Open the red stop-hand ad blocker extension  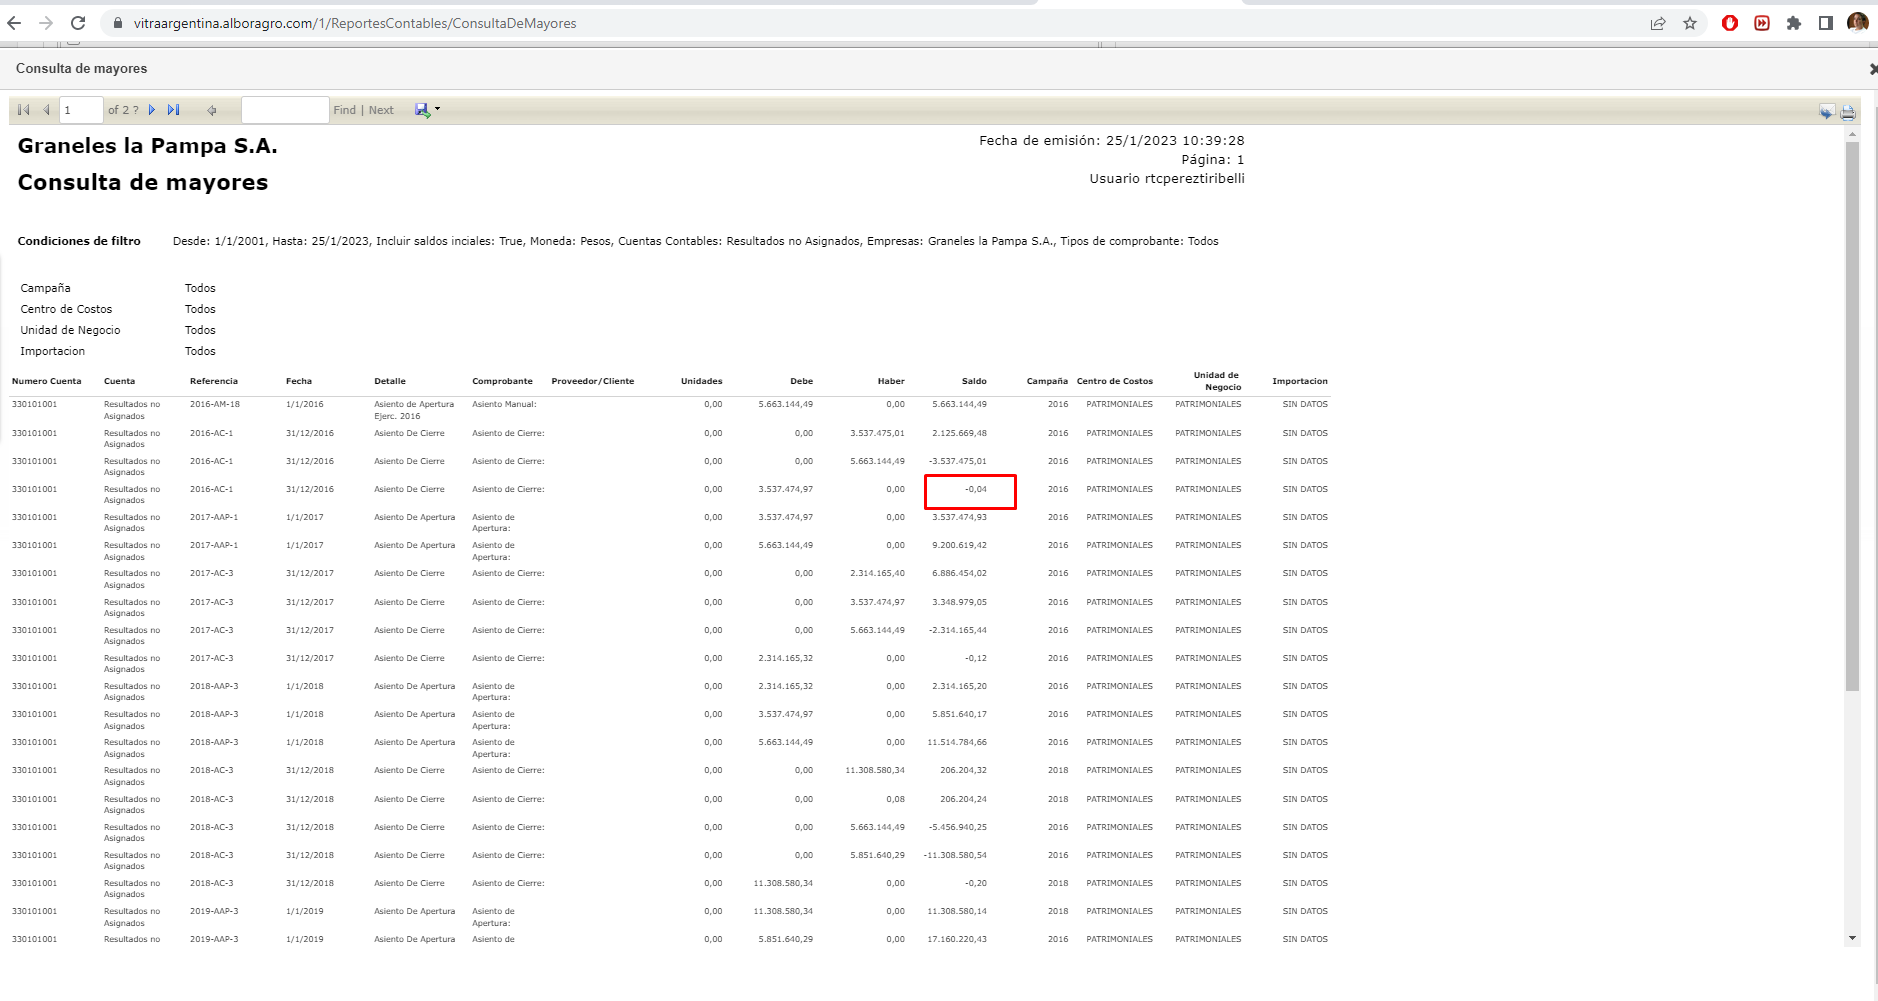click(x=1730, y=23)
